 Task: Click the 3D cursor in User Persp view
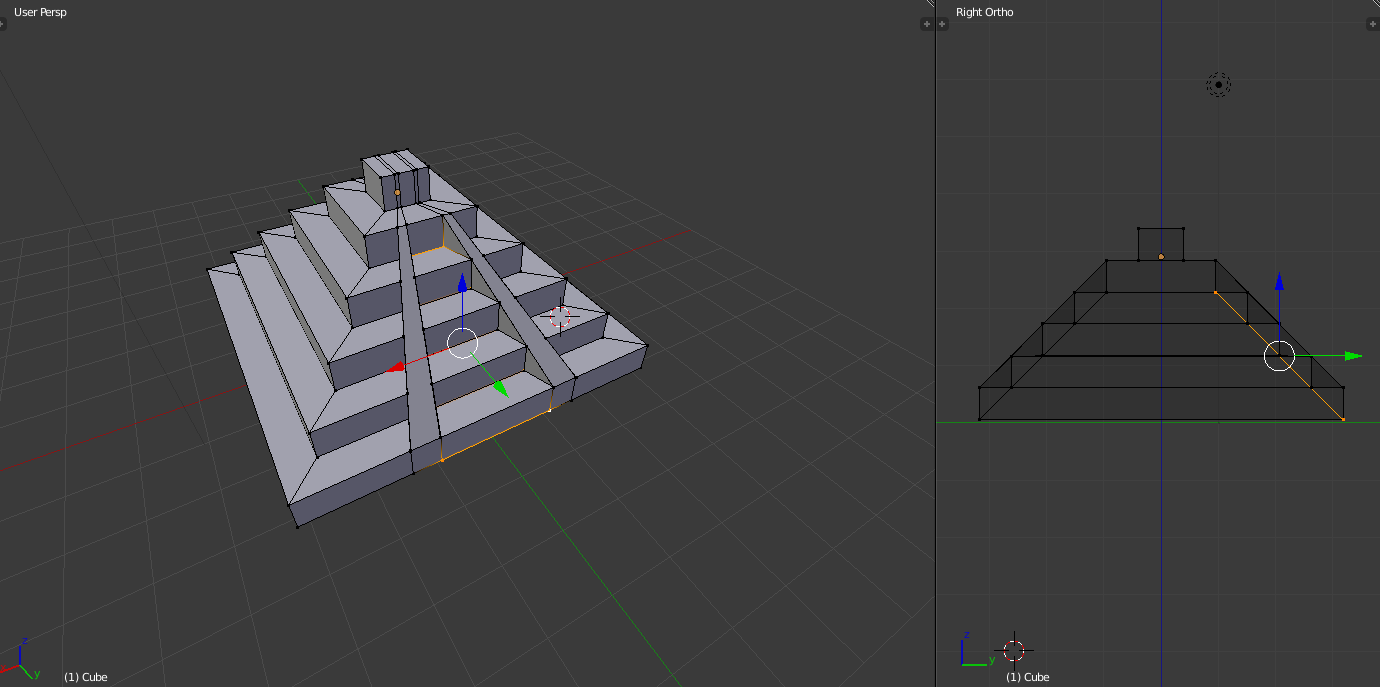pyautogui.click(x=560, y=317)
